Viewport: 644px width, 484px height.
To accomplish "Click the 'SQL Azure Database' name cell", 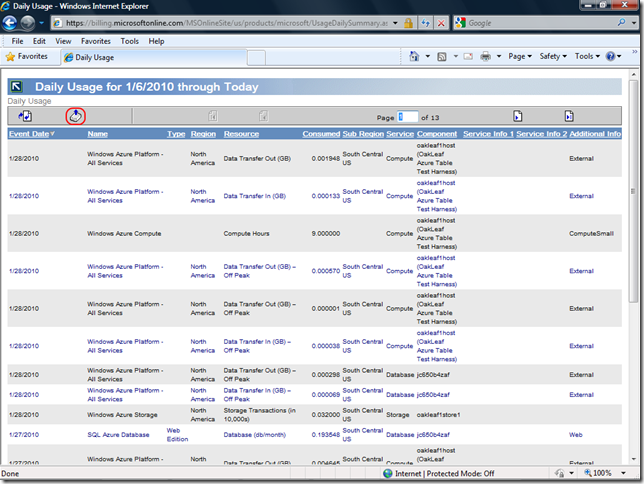I will [118, 435].
